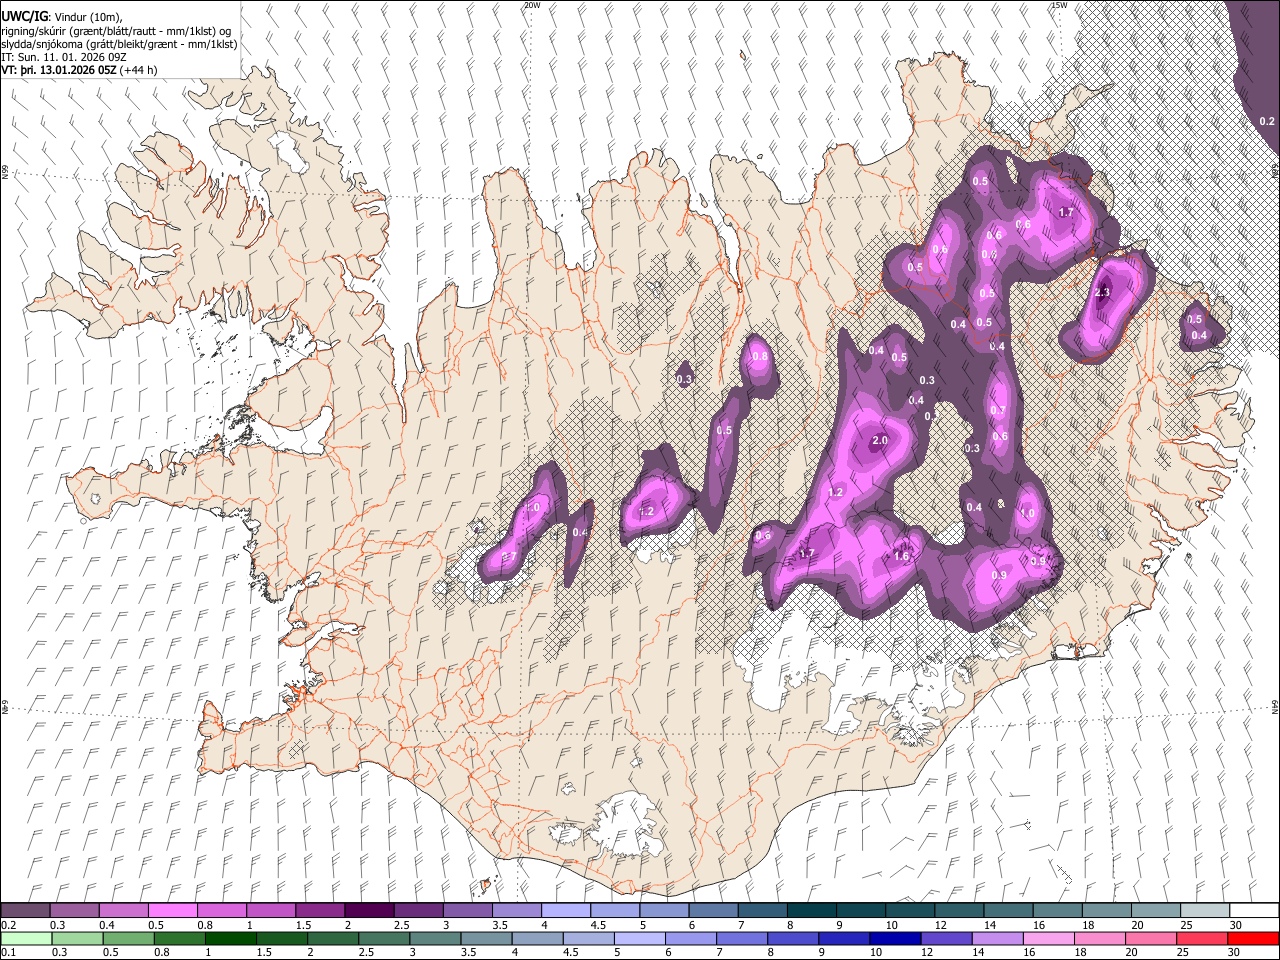The width and height of the screenshot is (1280, 960).
Task: Click the dark teal 8–9 snow legend swatch
Action: pos(811,911)
